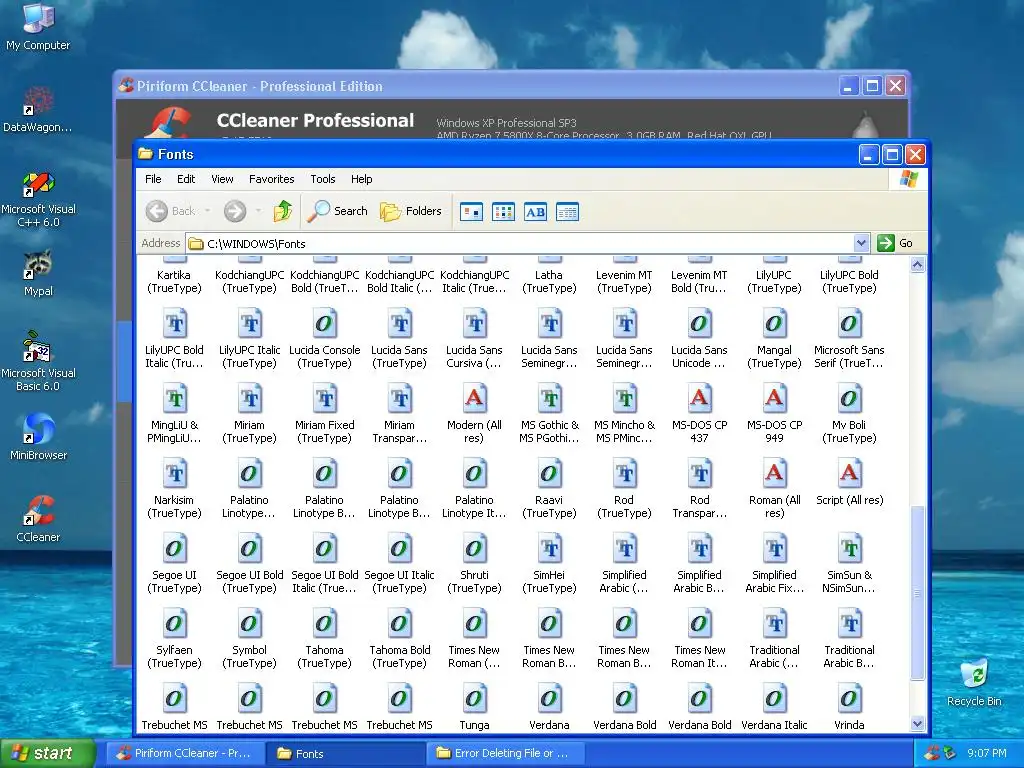Open the Forward button history dropdown
Screen dimensions: 1024x768
pyautogui.click(x=259, y=211)
